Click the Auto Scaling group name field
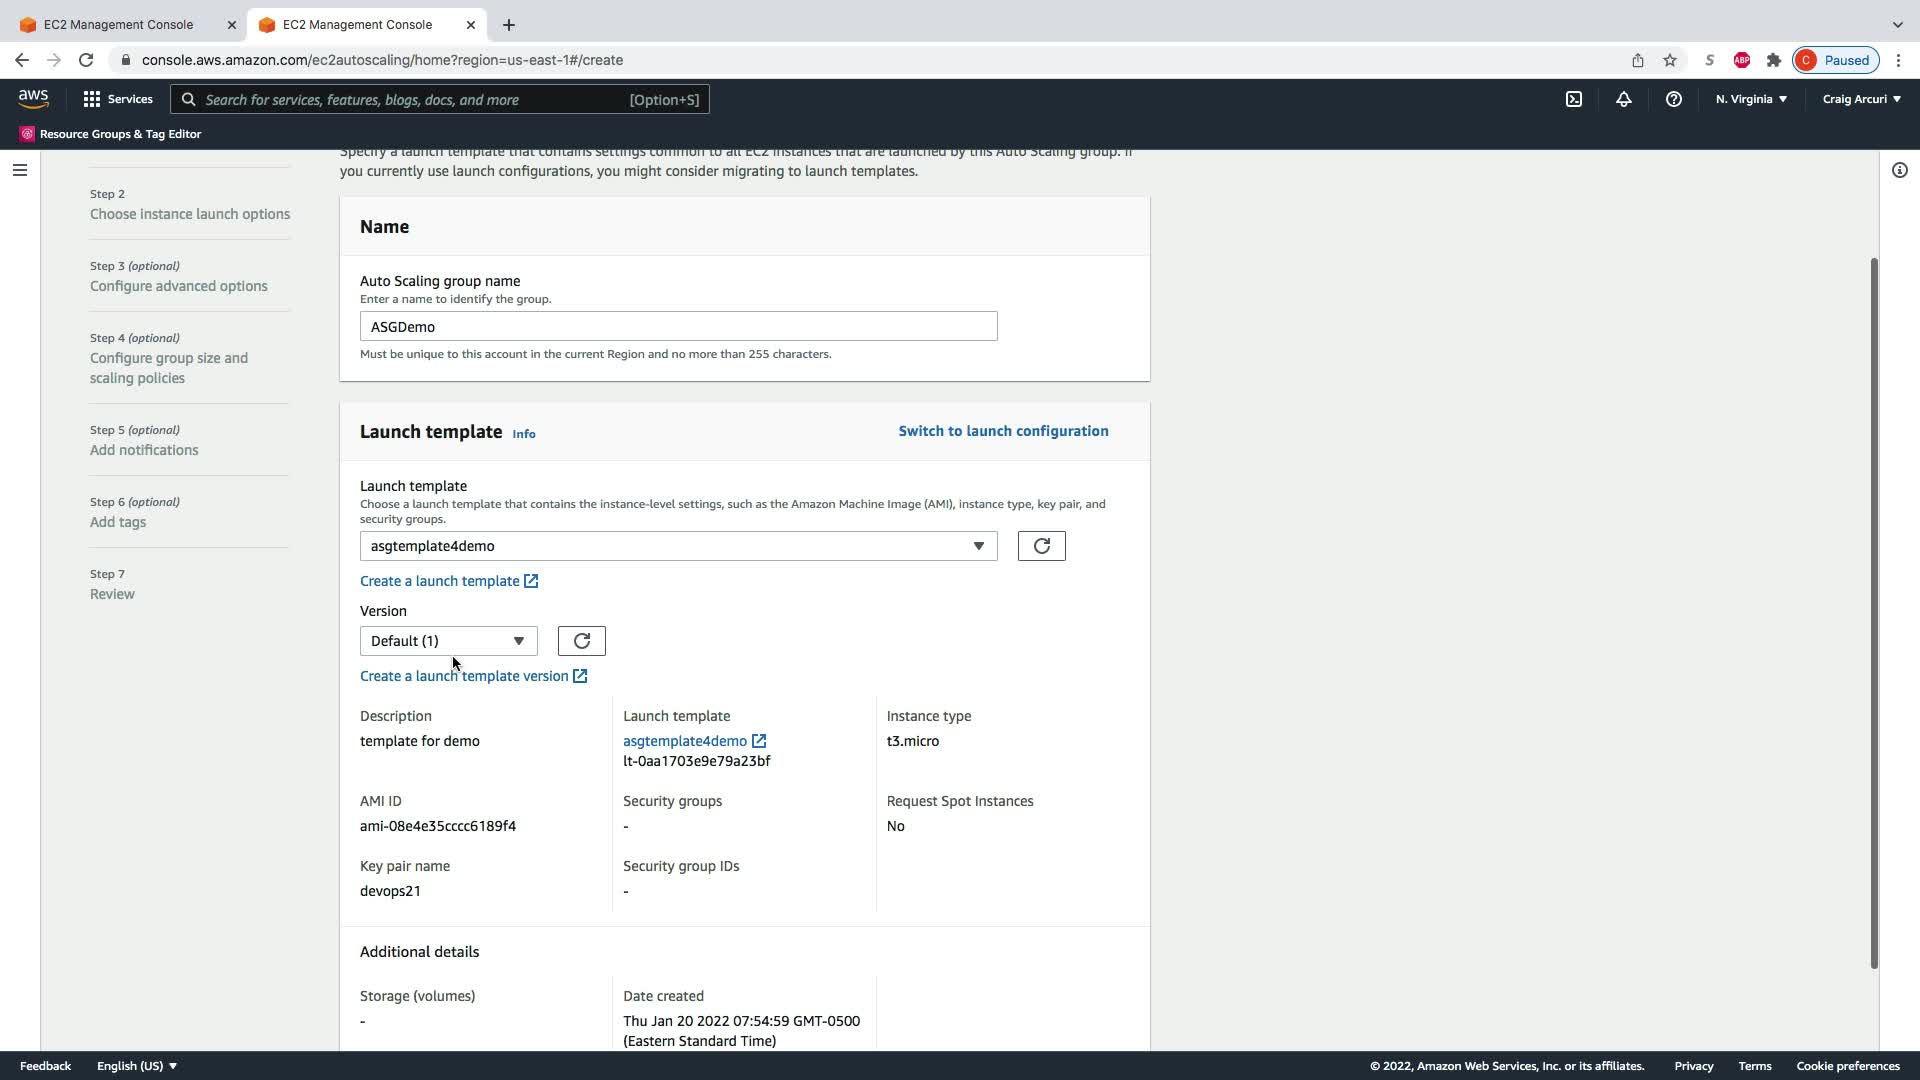Screen dimensions: 1920x1080 click(678, 327)
